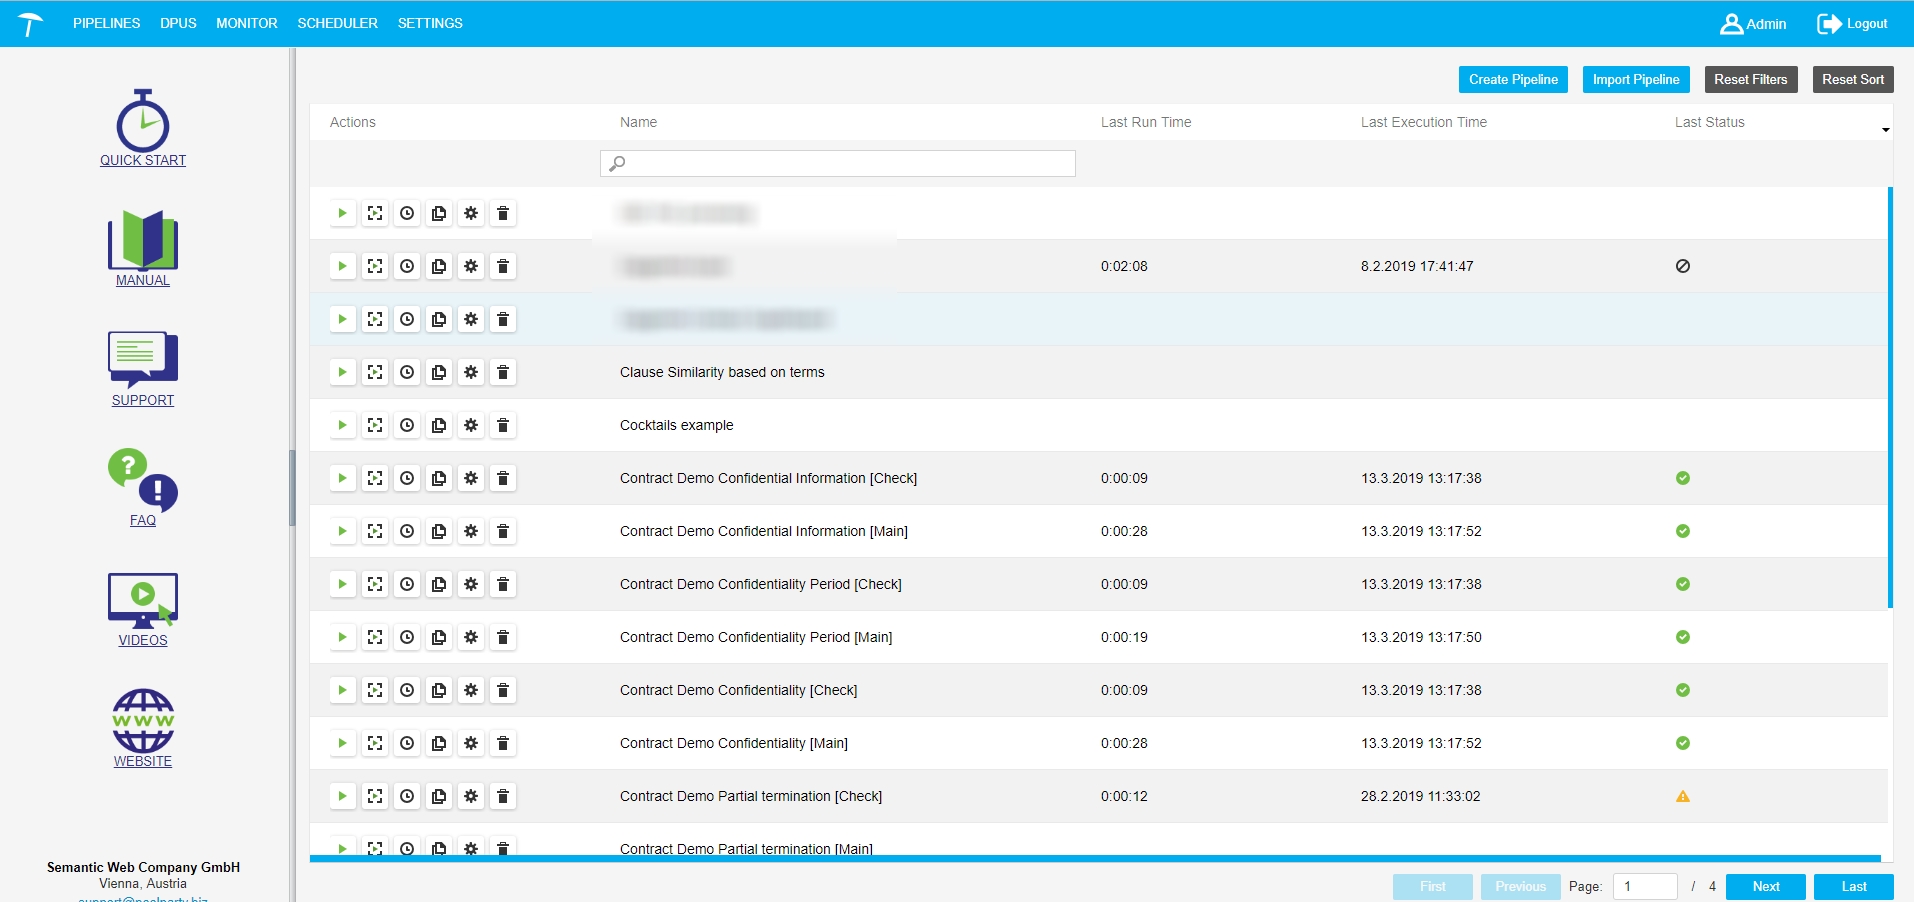Click green success icon for Confidentiality [Main] row
The image size is (1914, 902).
coord(1682,743)
